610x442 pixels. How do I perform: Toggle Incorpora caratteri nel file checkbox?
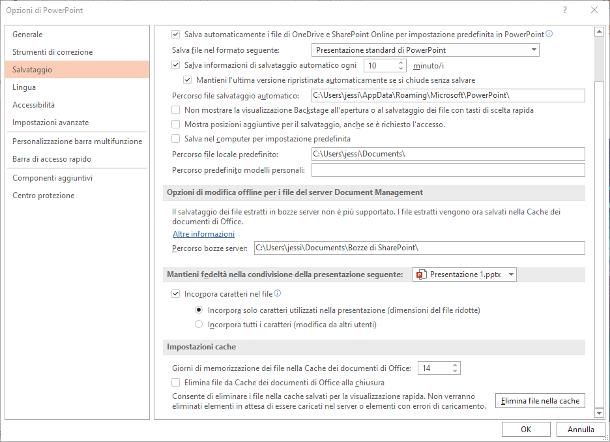click(x=175, y=294)
